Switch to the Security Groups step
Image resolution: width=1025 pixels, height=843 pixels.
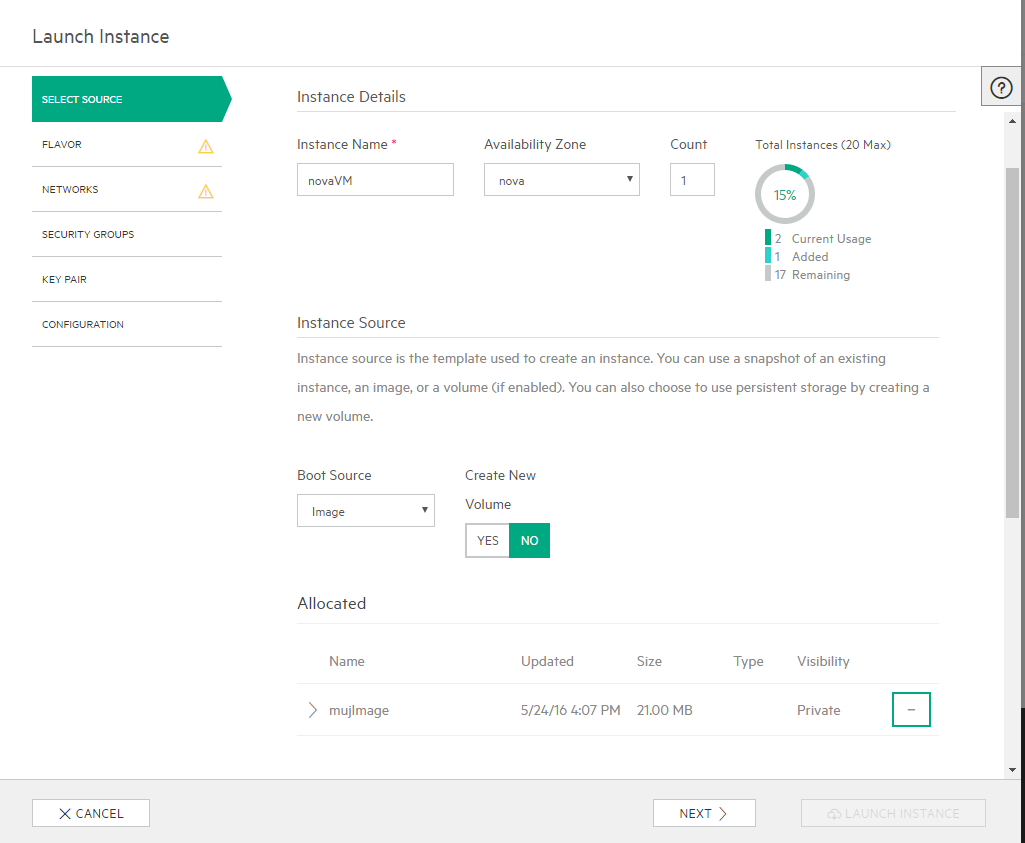click(x=127, y=235)
